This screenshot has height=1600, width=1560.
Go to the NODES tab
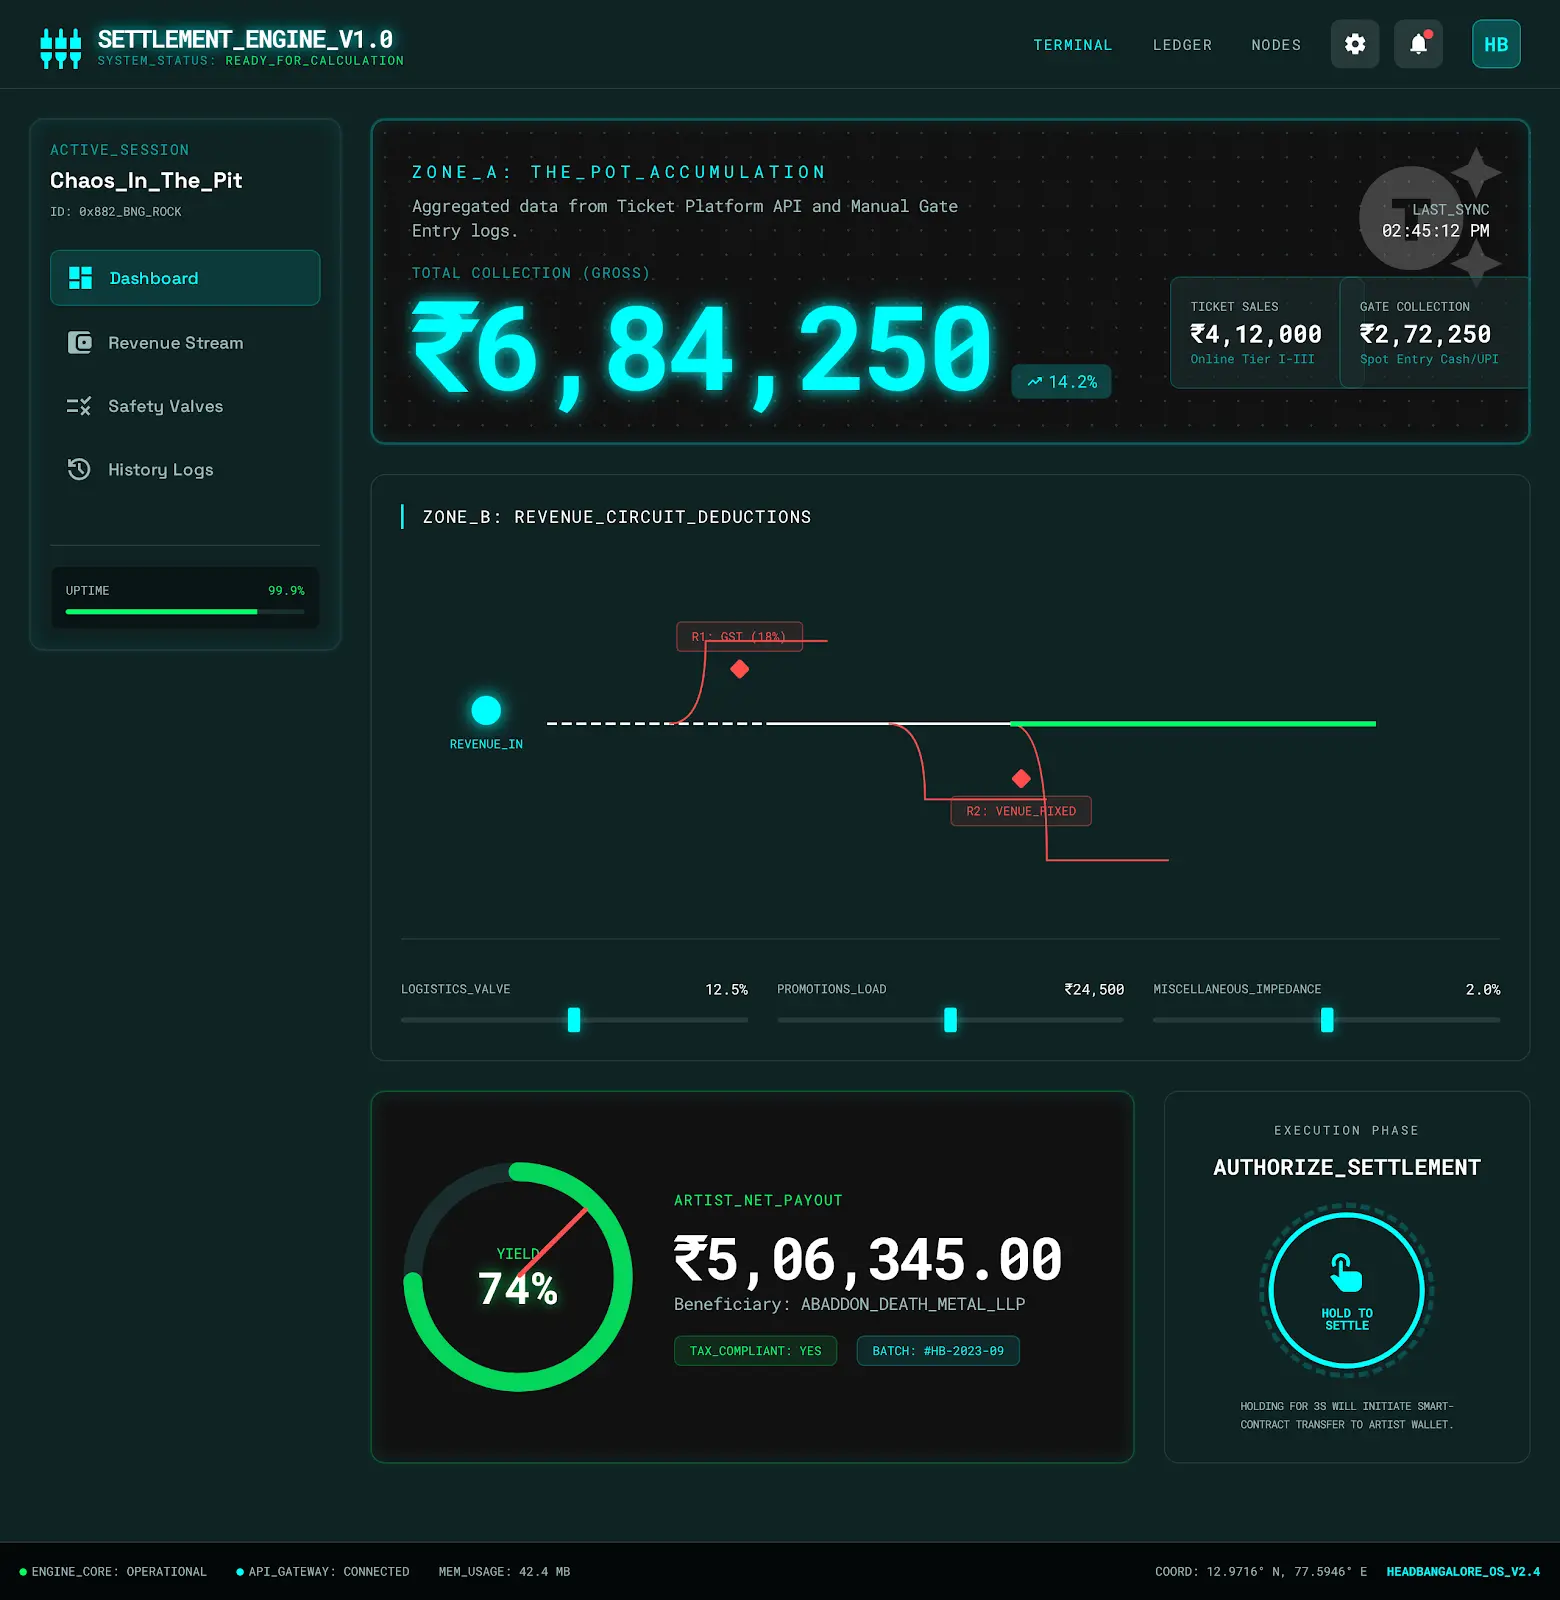click(x=1276, y=45)
